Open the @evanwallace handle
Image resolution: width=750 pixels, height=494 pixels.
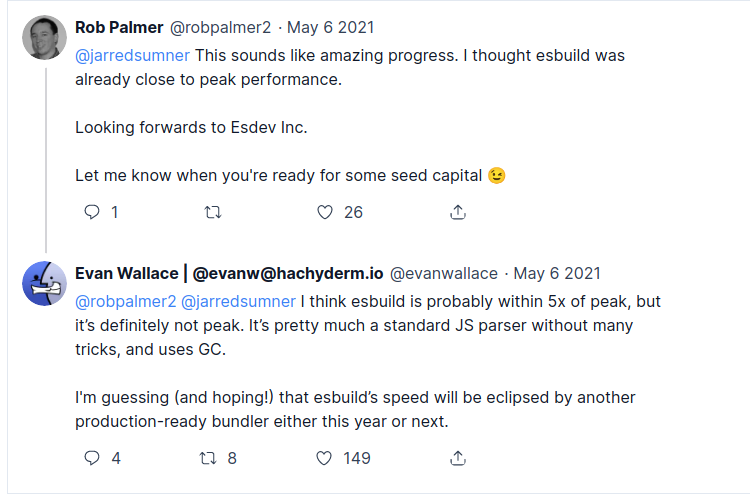tap(443, 273)
